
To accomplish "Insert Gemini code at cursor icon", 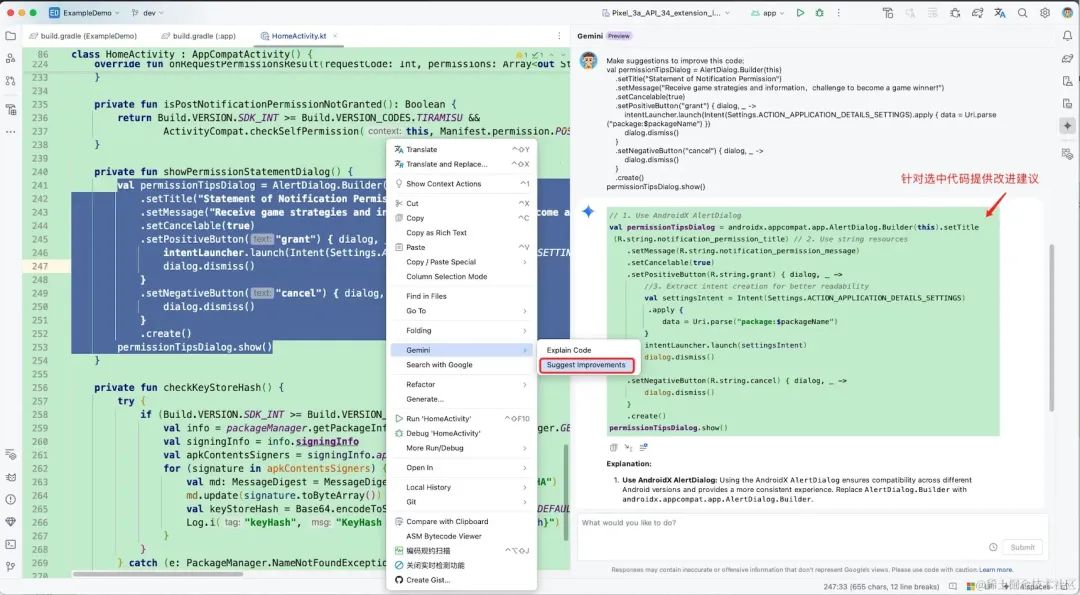I will pyautogui.click(x=628, y=448).
